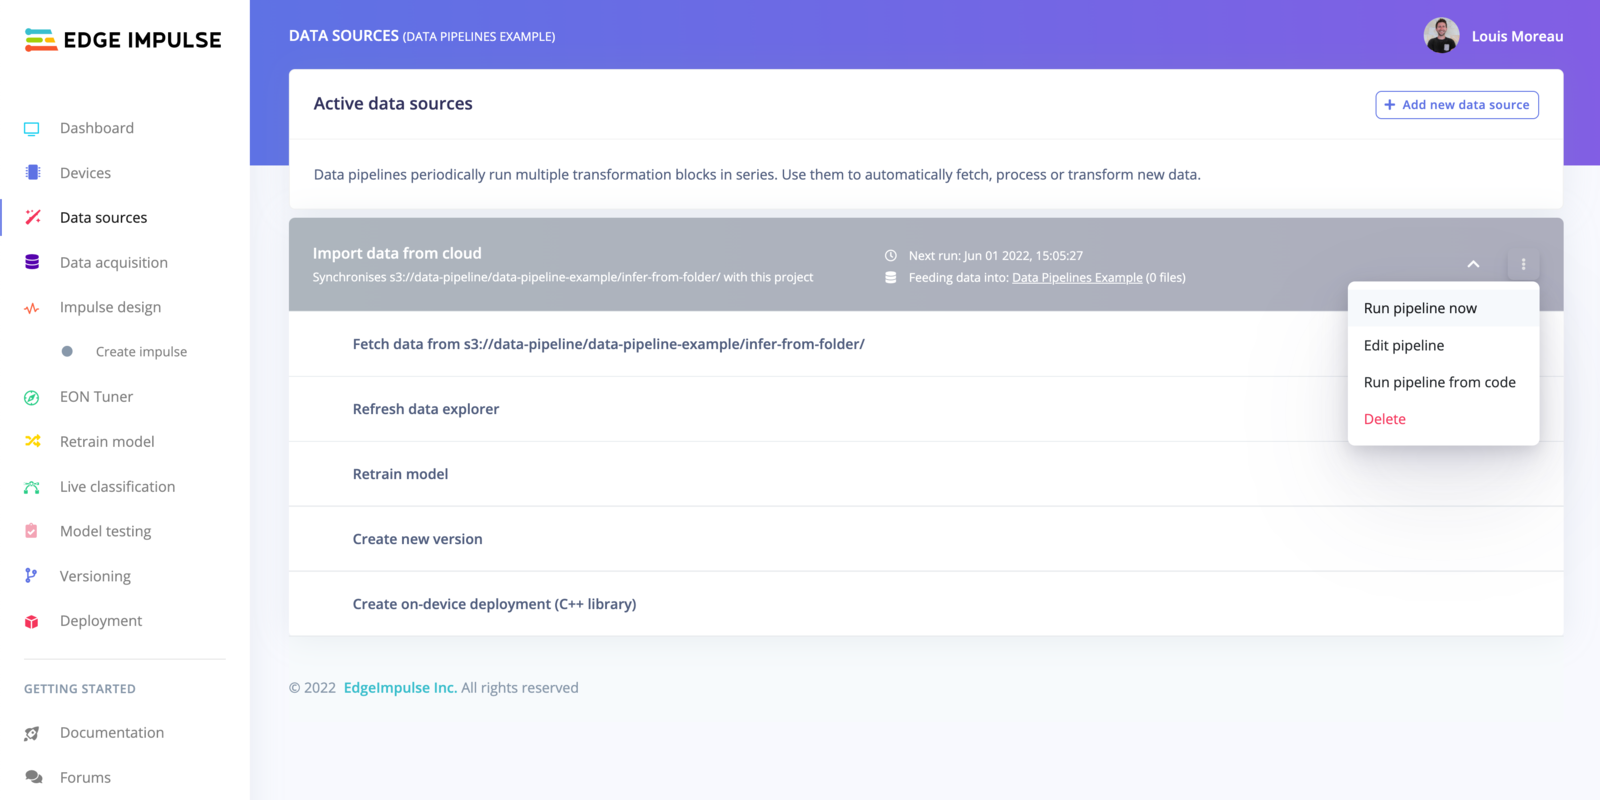This screenshot has height=800, width=1600.
Task: Click the Data sources wand icon
Action: point(32,217)
